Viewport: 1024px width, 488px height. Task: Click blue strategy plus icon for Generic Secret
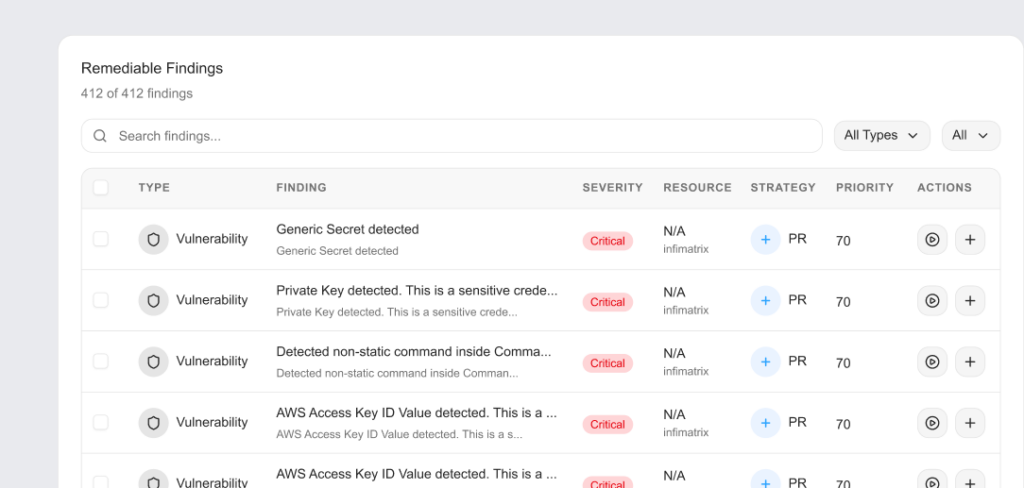coord(765,240)
